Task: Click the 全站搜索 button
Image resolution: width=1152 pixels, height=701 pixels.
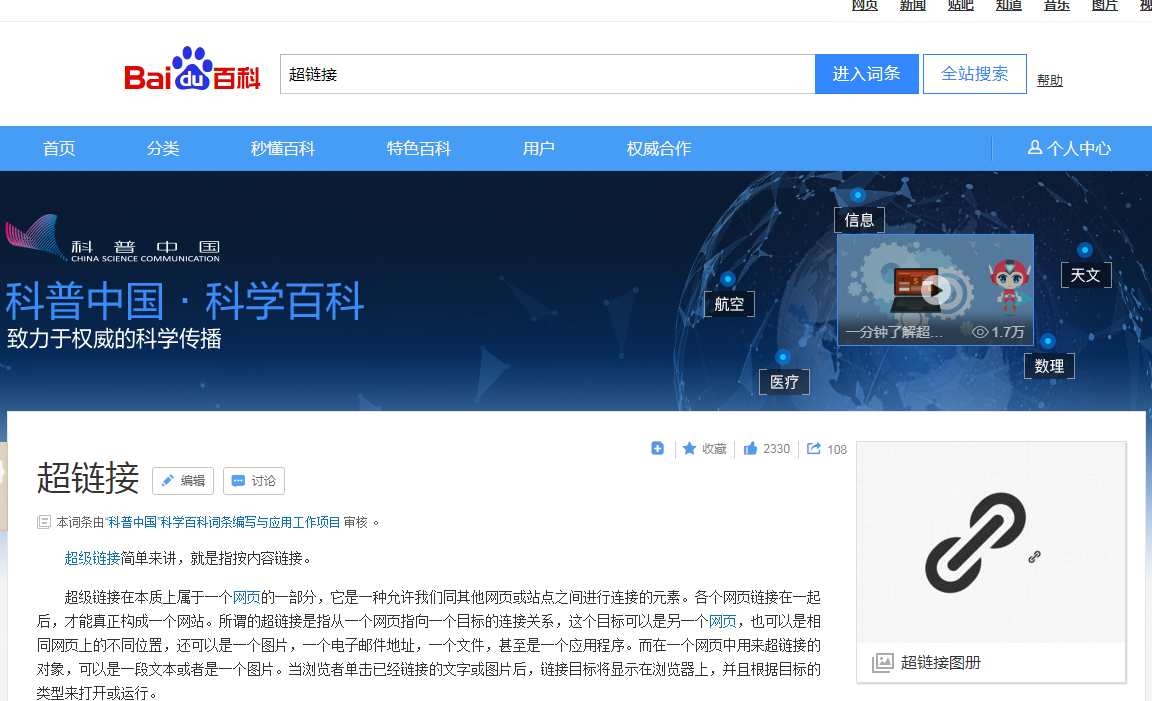Action: tap(974, 73)
